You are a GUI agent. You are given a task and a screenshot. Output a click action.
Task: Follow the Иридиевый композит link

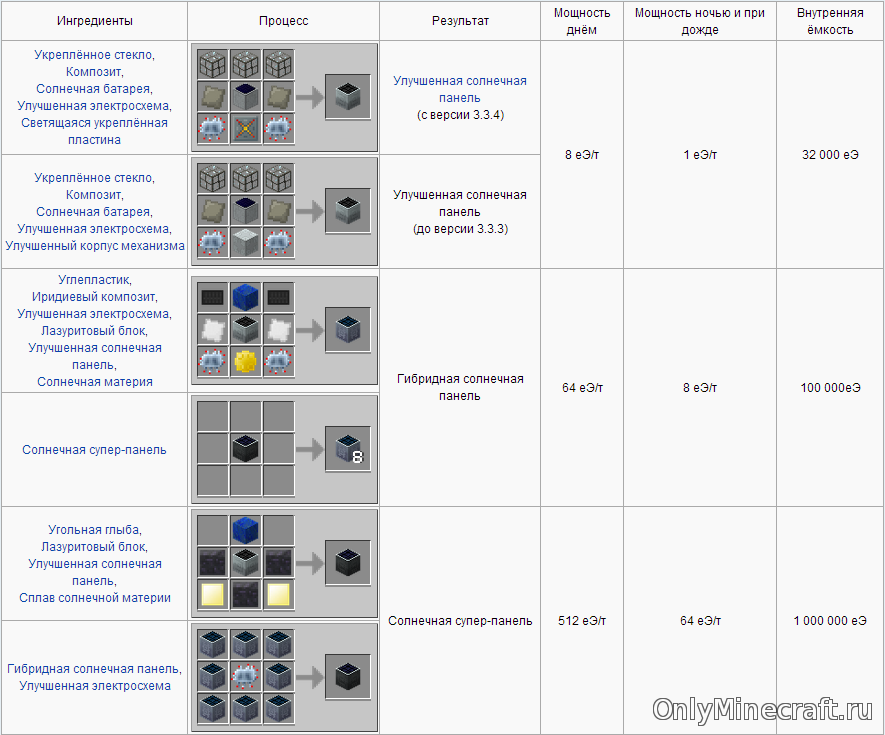tap(95, 297)
